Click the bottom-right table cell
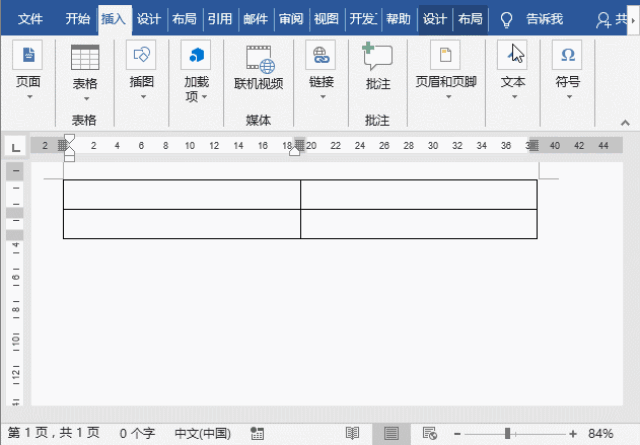 click(419, 224)
